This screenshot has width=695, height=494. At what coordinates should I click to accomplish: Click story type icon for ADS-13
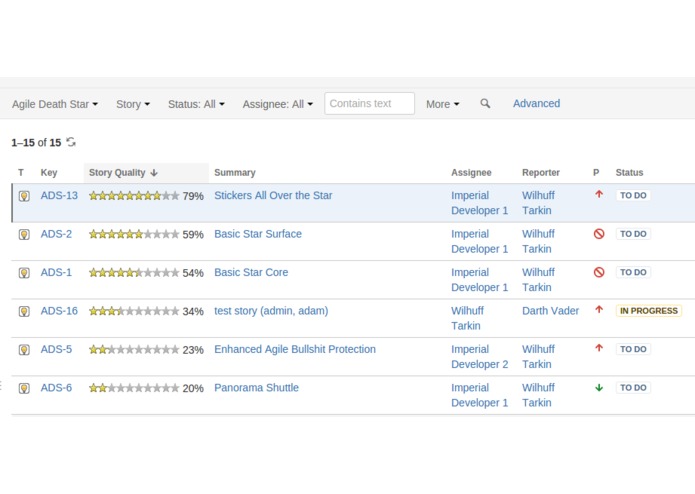(x=24, y=196)
